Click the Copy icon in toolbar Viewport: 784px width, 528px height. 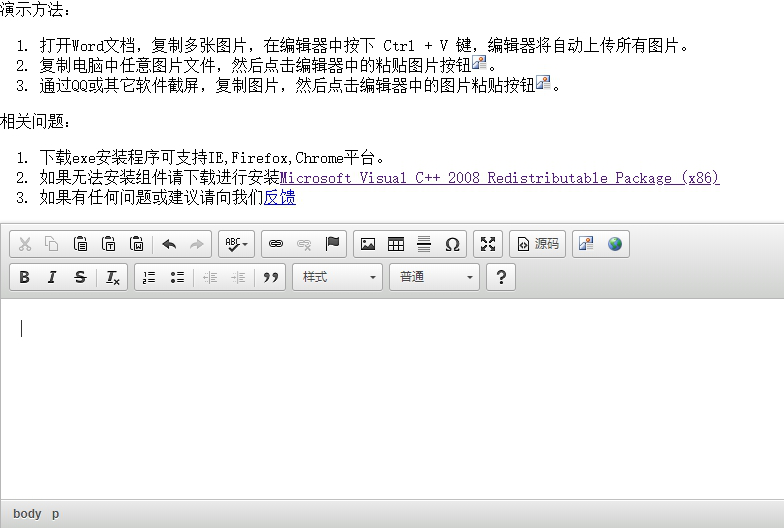click(x=52, y=244)
